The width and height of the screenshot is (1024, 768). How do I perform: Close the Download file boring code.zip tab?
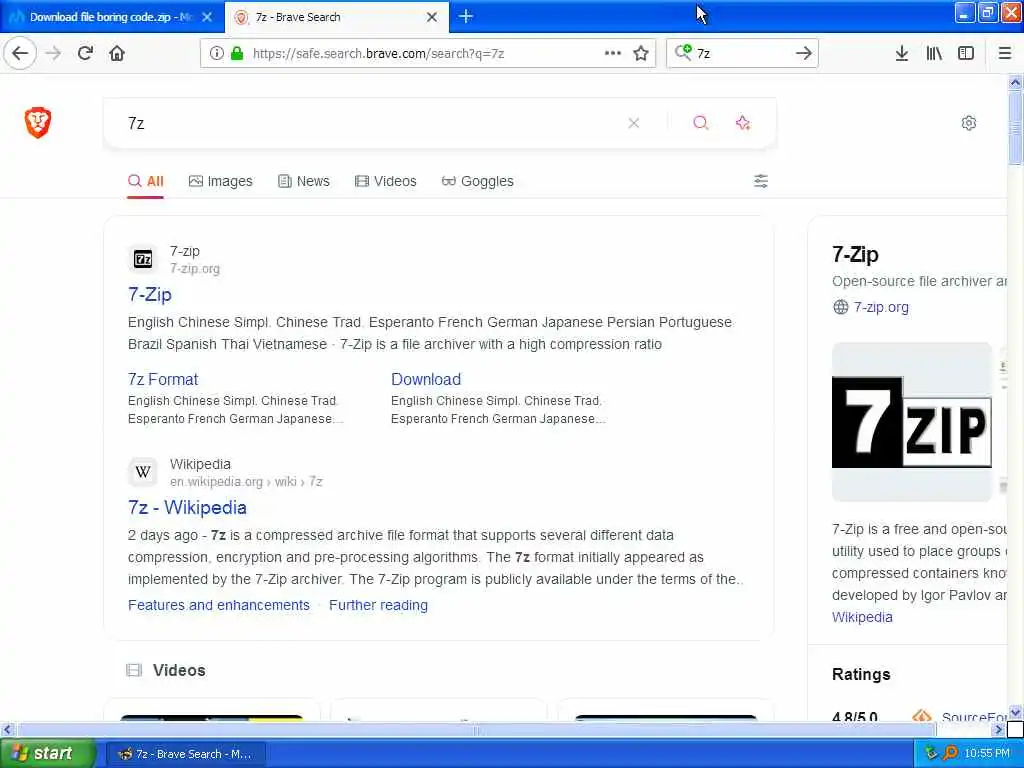(207, 17)
